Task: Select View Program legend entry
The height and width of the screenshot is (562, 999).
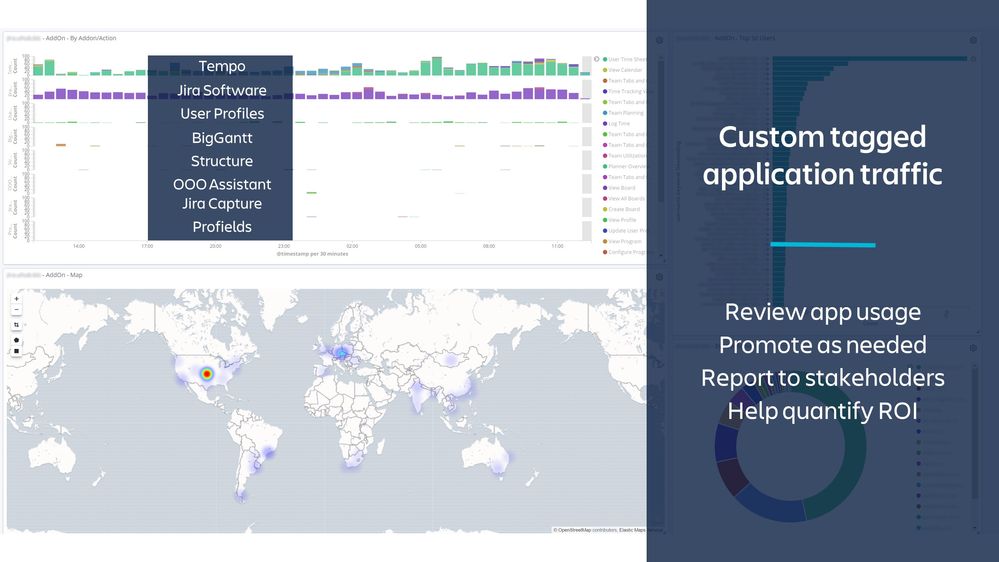Action: coord(622,241)
